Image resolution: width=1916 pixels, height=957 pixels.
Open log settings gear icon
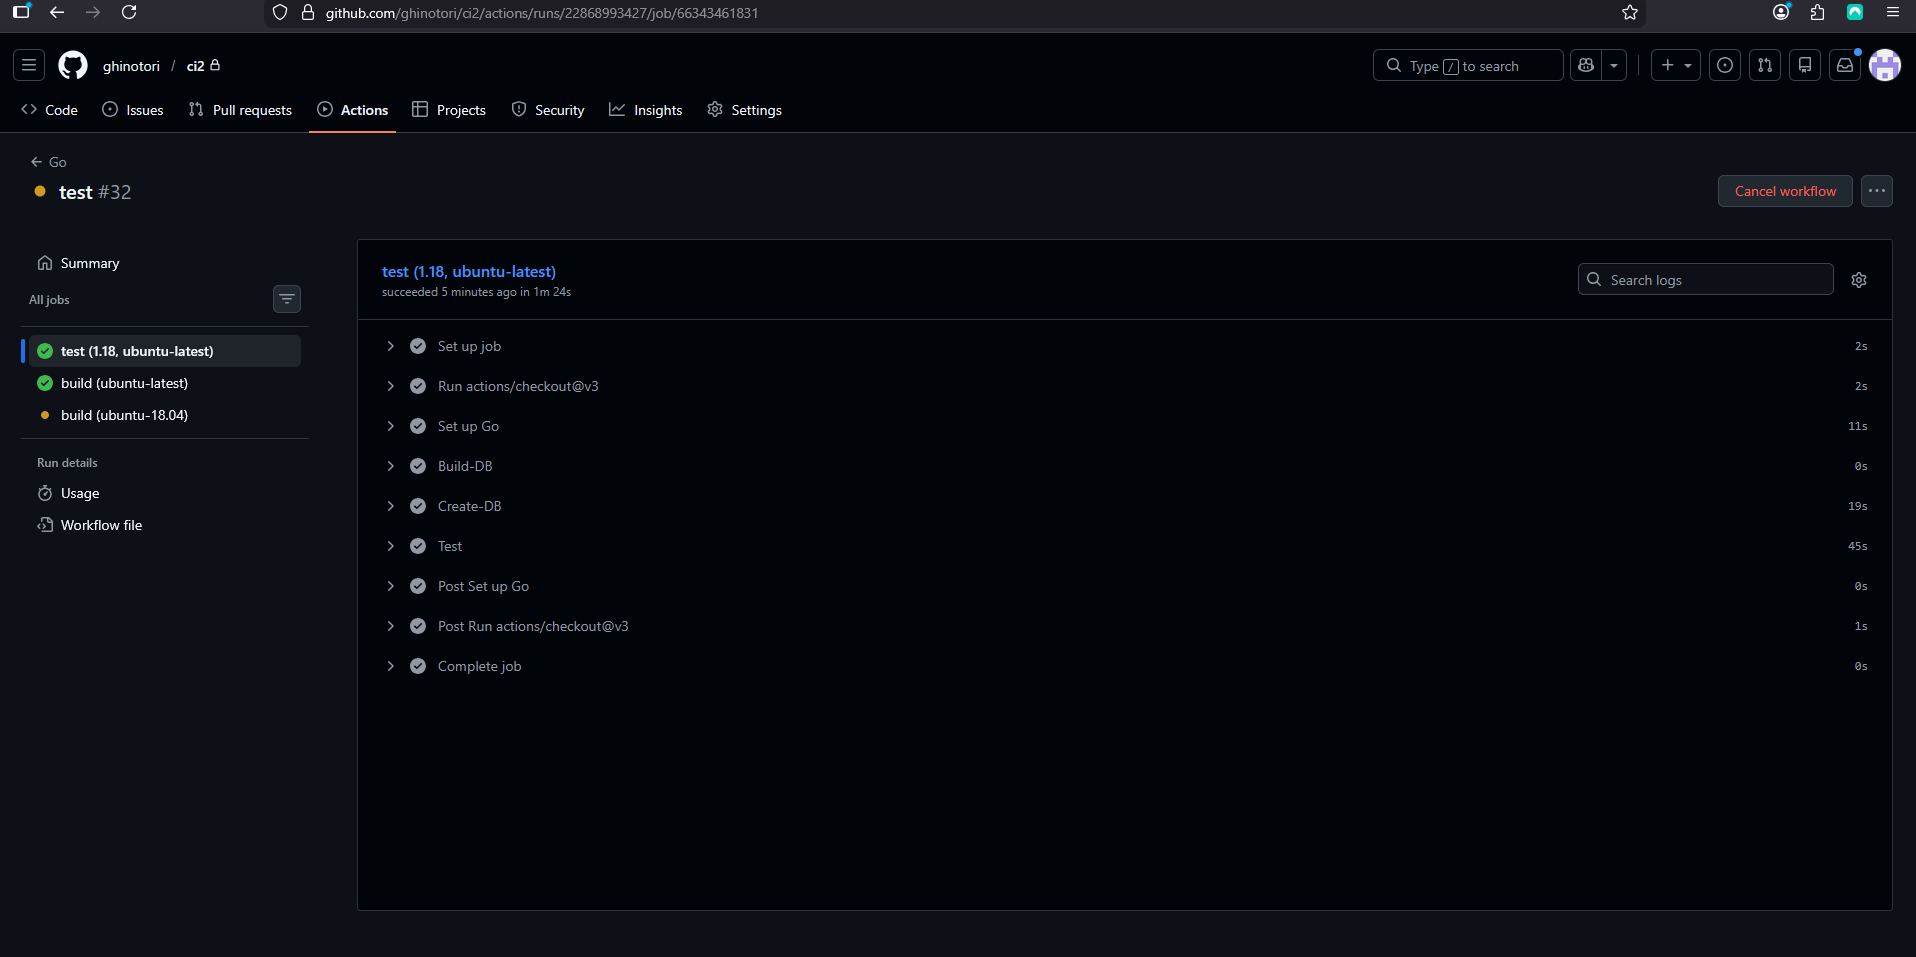pos(1859,280)
